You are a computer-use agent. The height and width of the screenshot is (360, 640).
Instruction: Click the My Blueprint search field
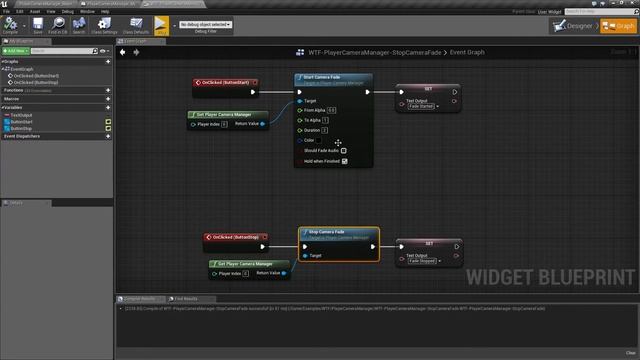[62, 51]
